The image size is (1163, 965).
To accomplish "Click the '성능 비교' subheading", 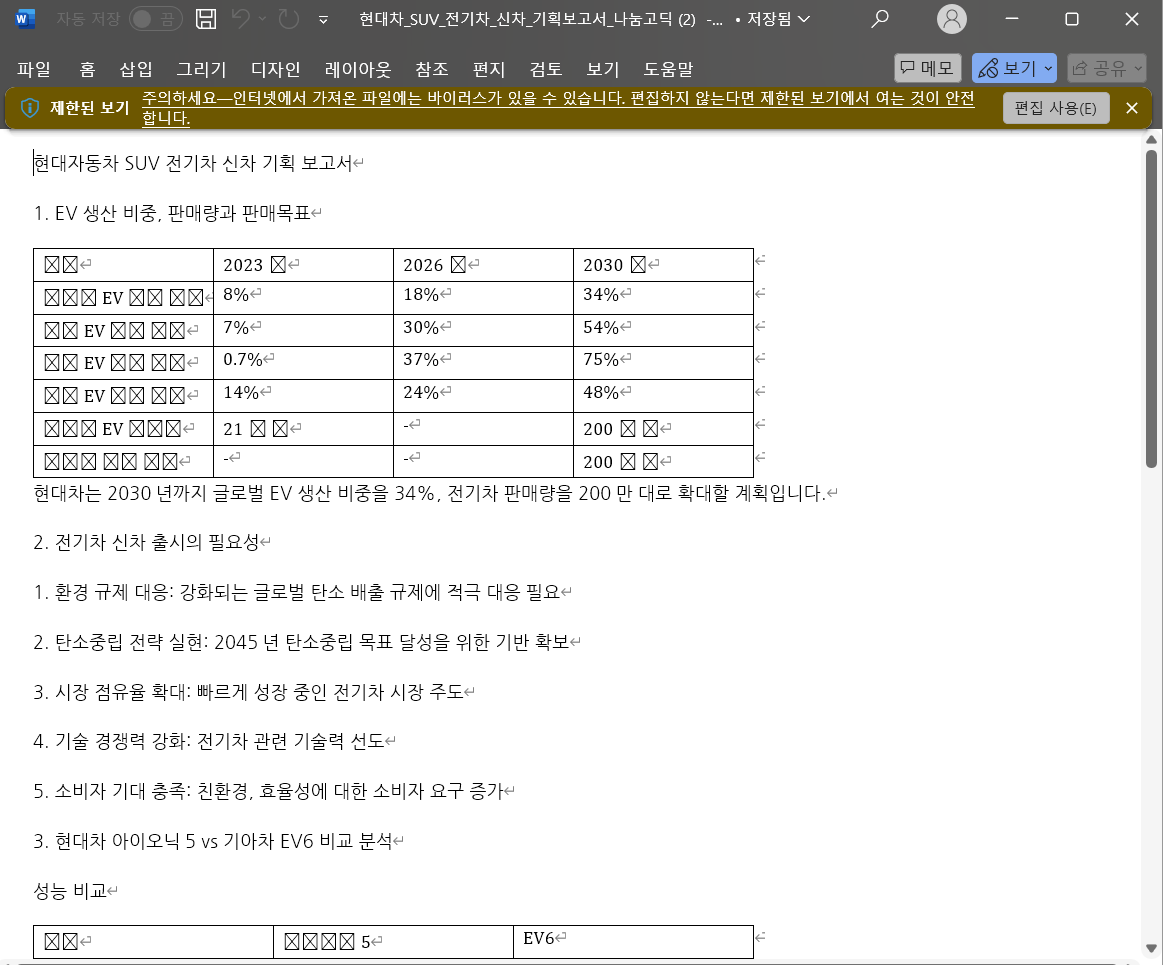I will [x=70, y=891].
